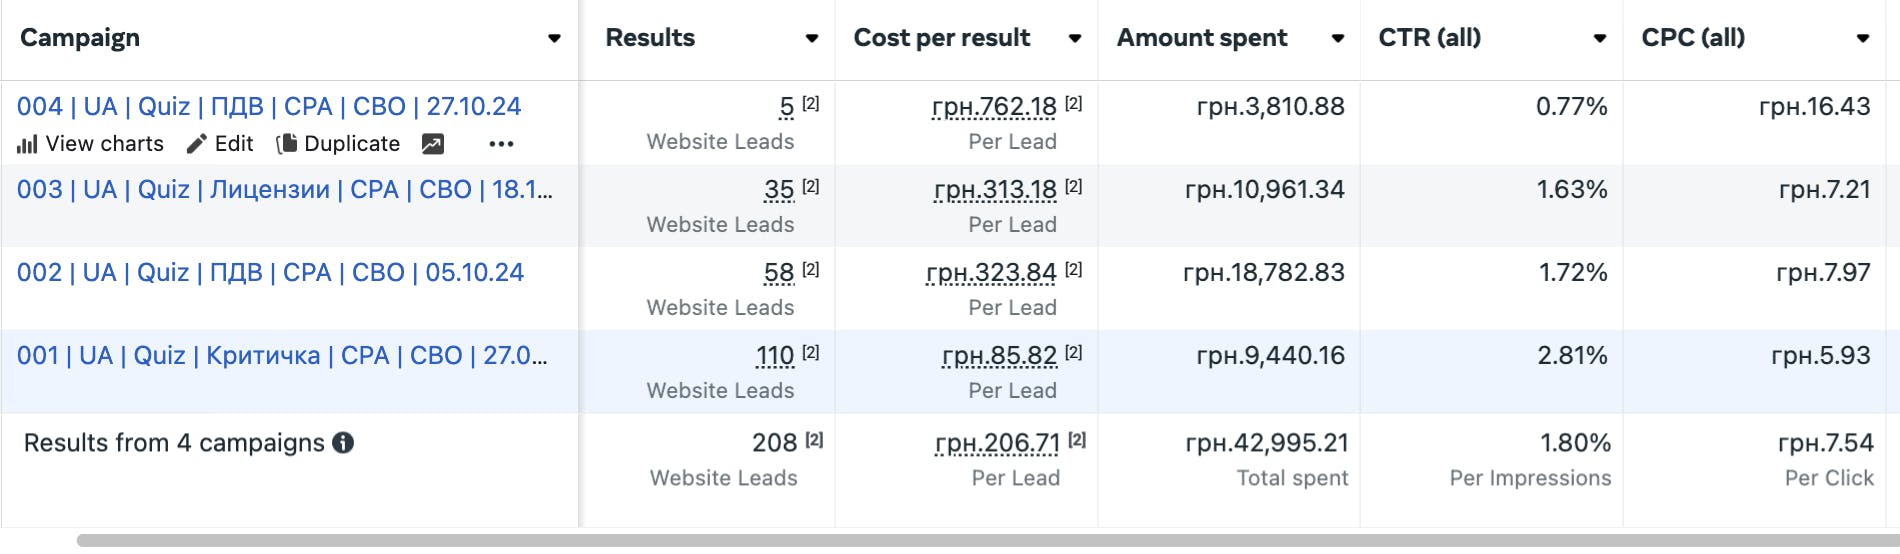This screenshot has height=554, width=1900.
Task: Open campaign 003 Лицензии link
Action: coord(284,189)
